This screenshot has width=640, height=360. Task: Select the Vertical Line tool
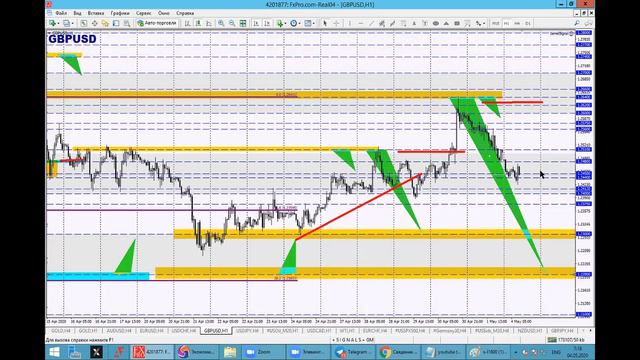coord(350,23)
